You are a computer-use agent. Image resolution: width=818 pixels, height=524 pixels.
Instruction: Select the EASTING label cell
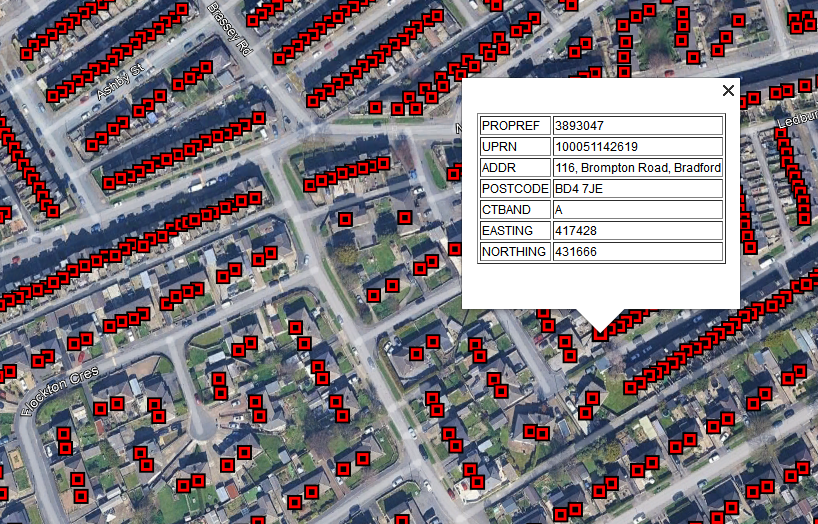click(515, 231)
